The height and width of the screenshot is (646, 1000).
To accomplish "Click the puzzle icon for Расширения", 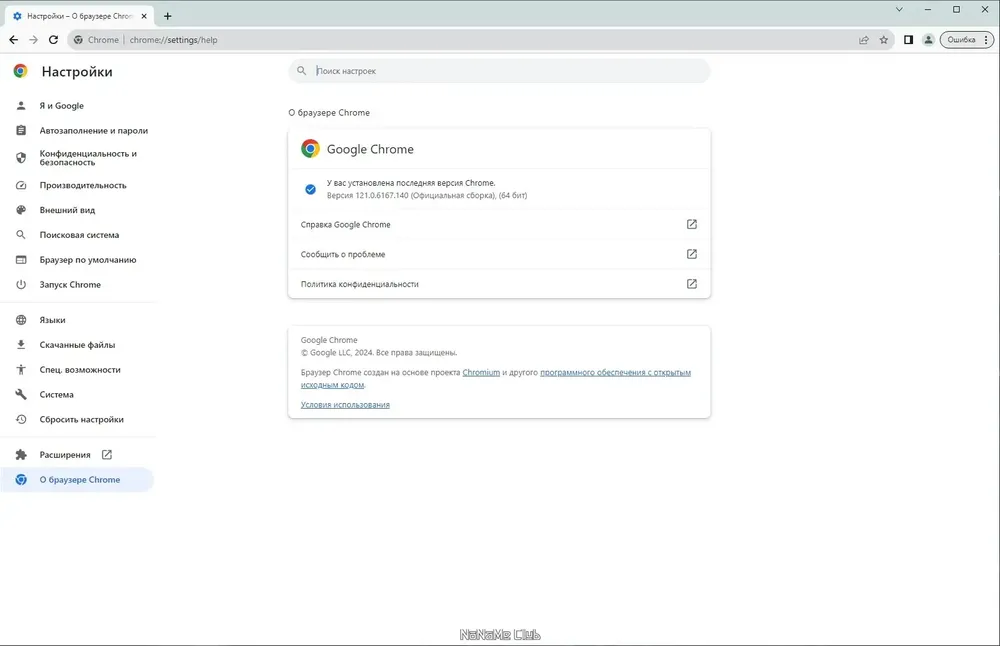I will point(21,455).
